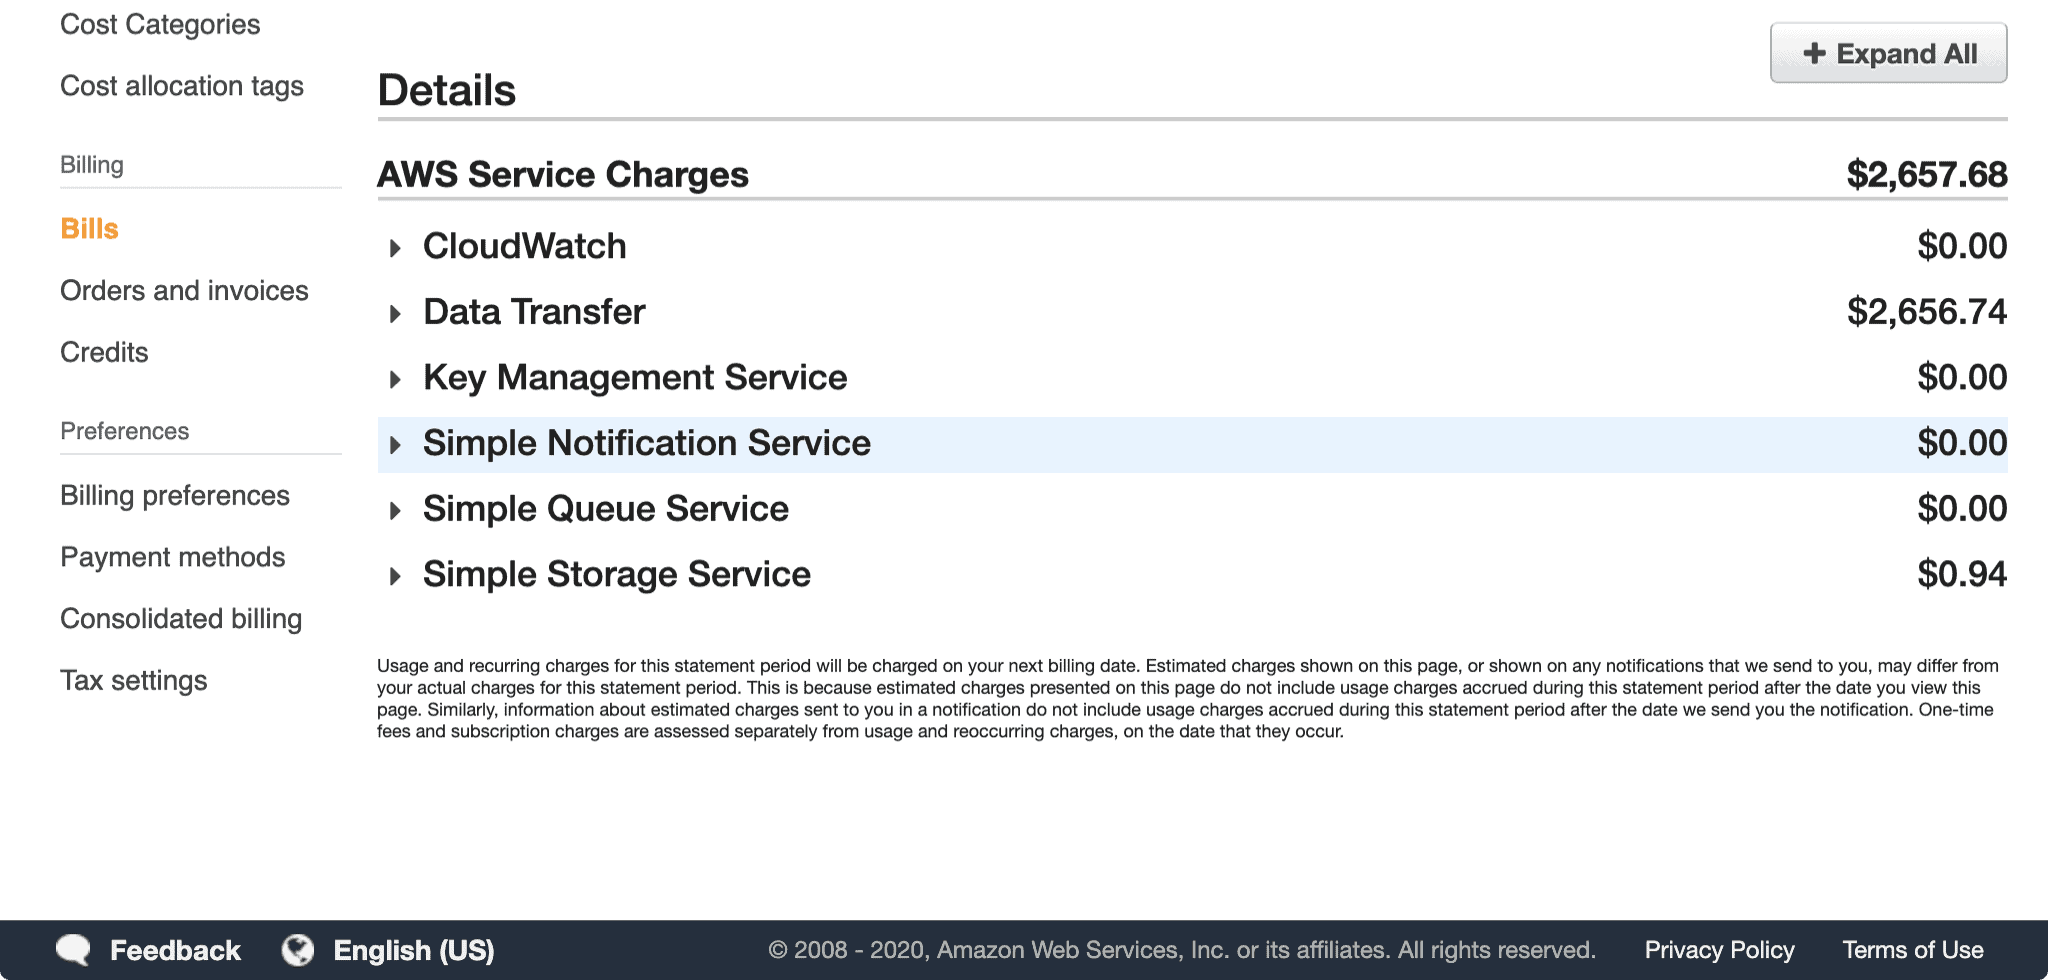Expand the Simple Storage Service breakdown
The width and height of the screenshot is (2048, 980).
(394, 575)
